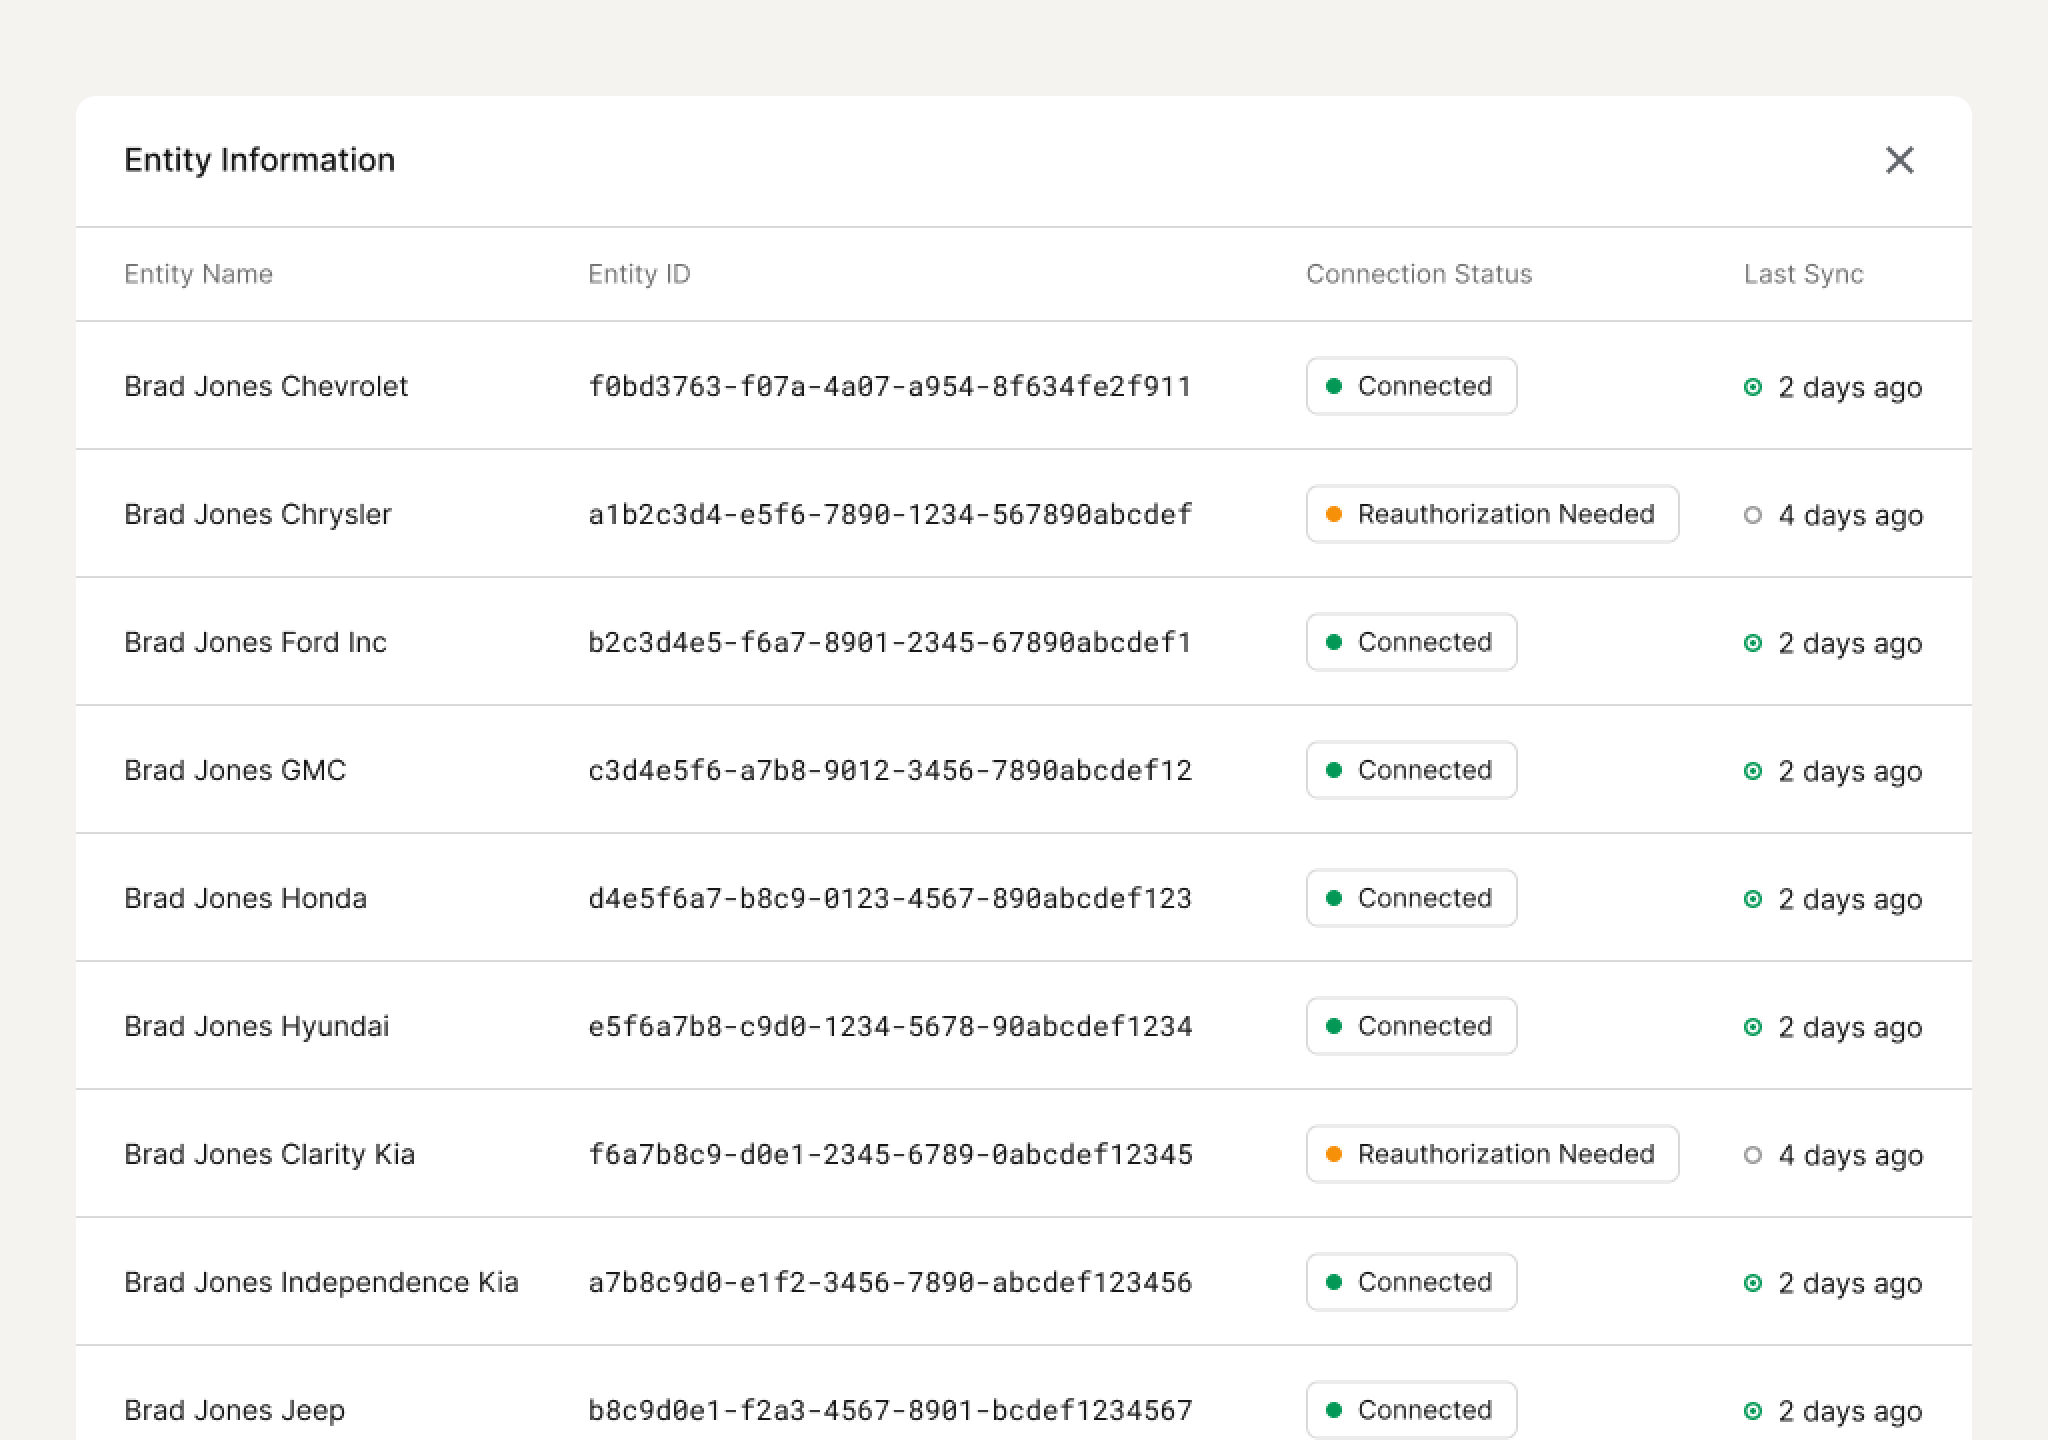Click the green sync icon for Brad Jones Honda
2048x1440 pixels.
(1752, 899)
